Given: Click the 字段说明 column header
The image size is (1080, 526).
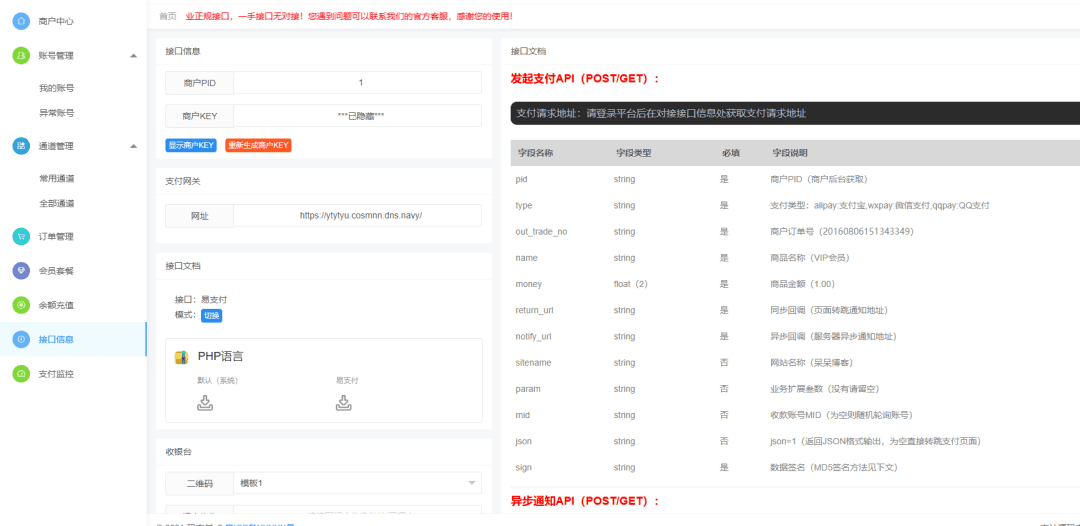Looking at the screenshot, I should (x=790, y=153).
